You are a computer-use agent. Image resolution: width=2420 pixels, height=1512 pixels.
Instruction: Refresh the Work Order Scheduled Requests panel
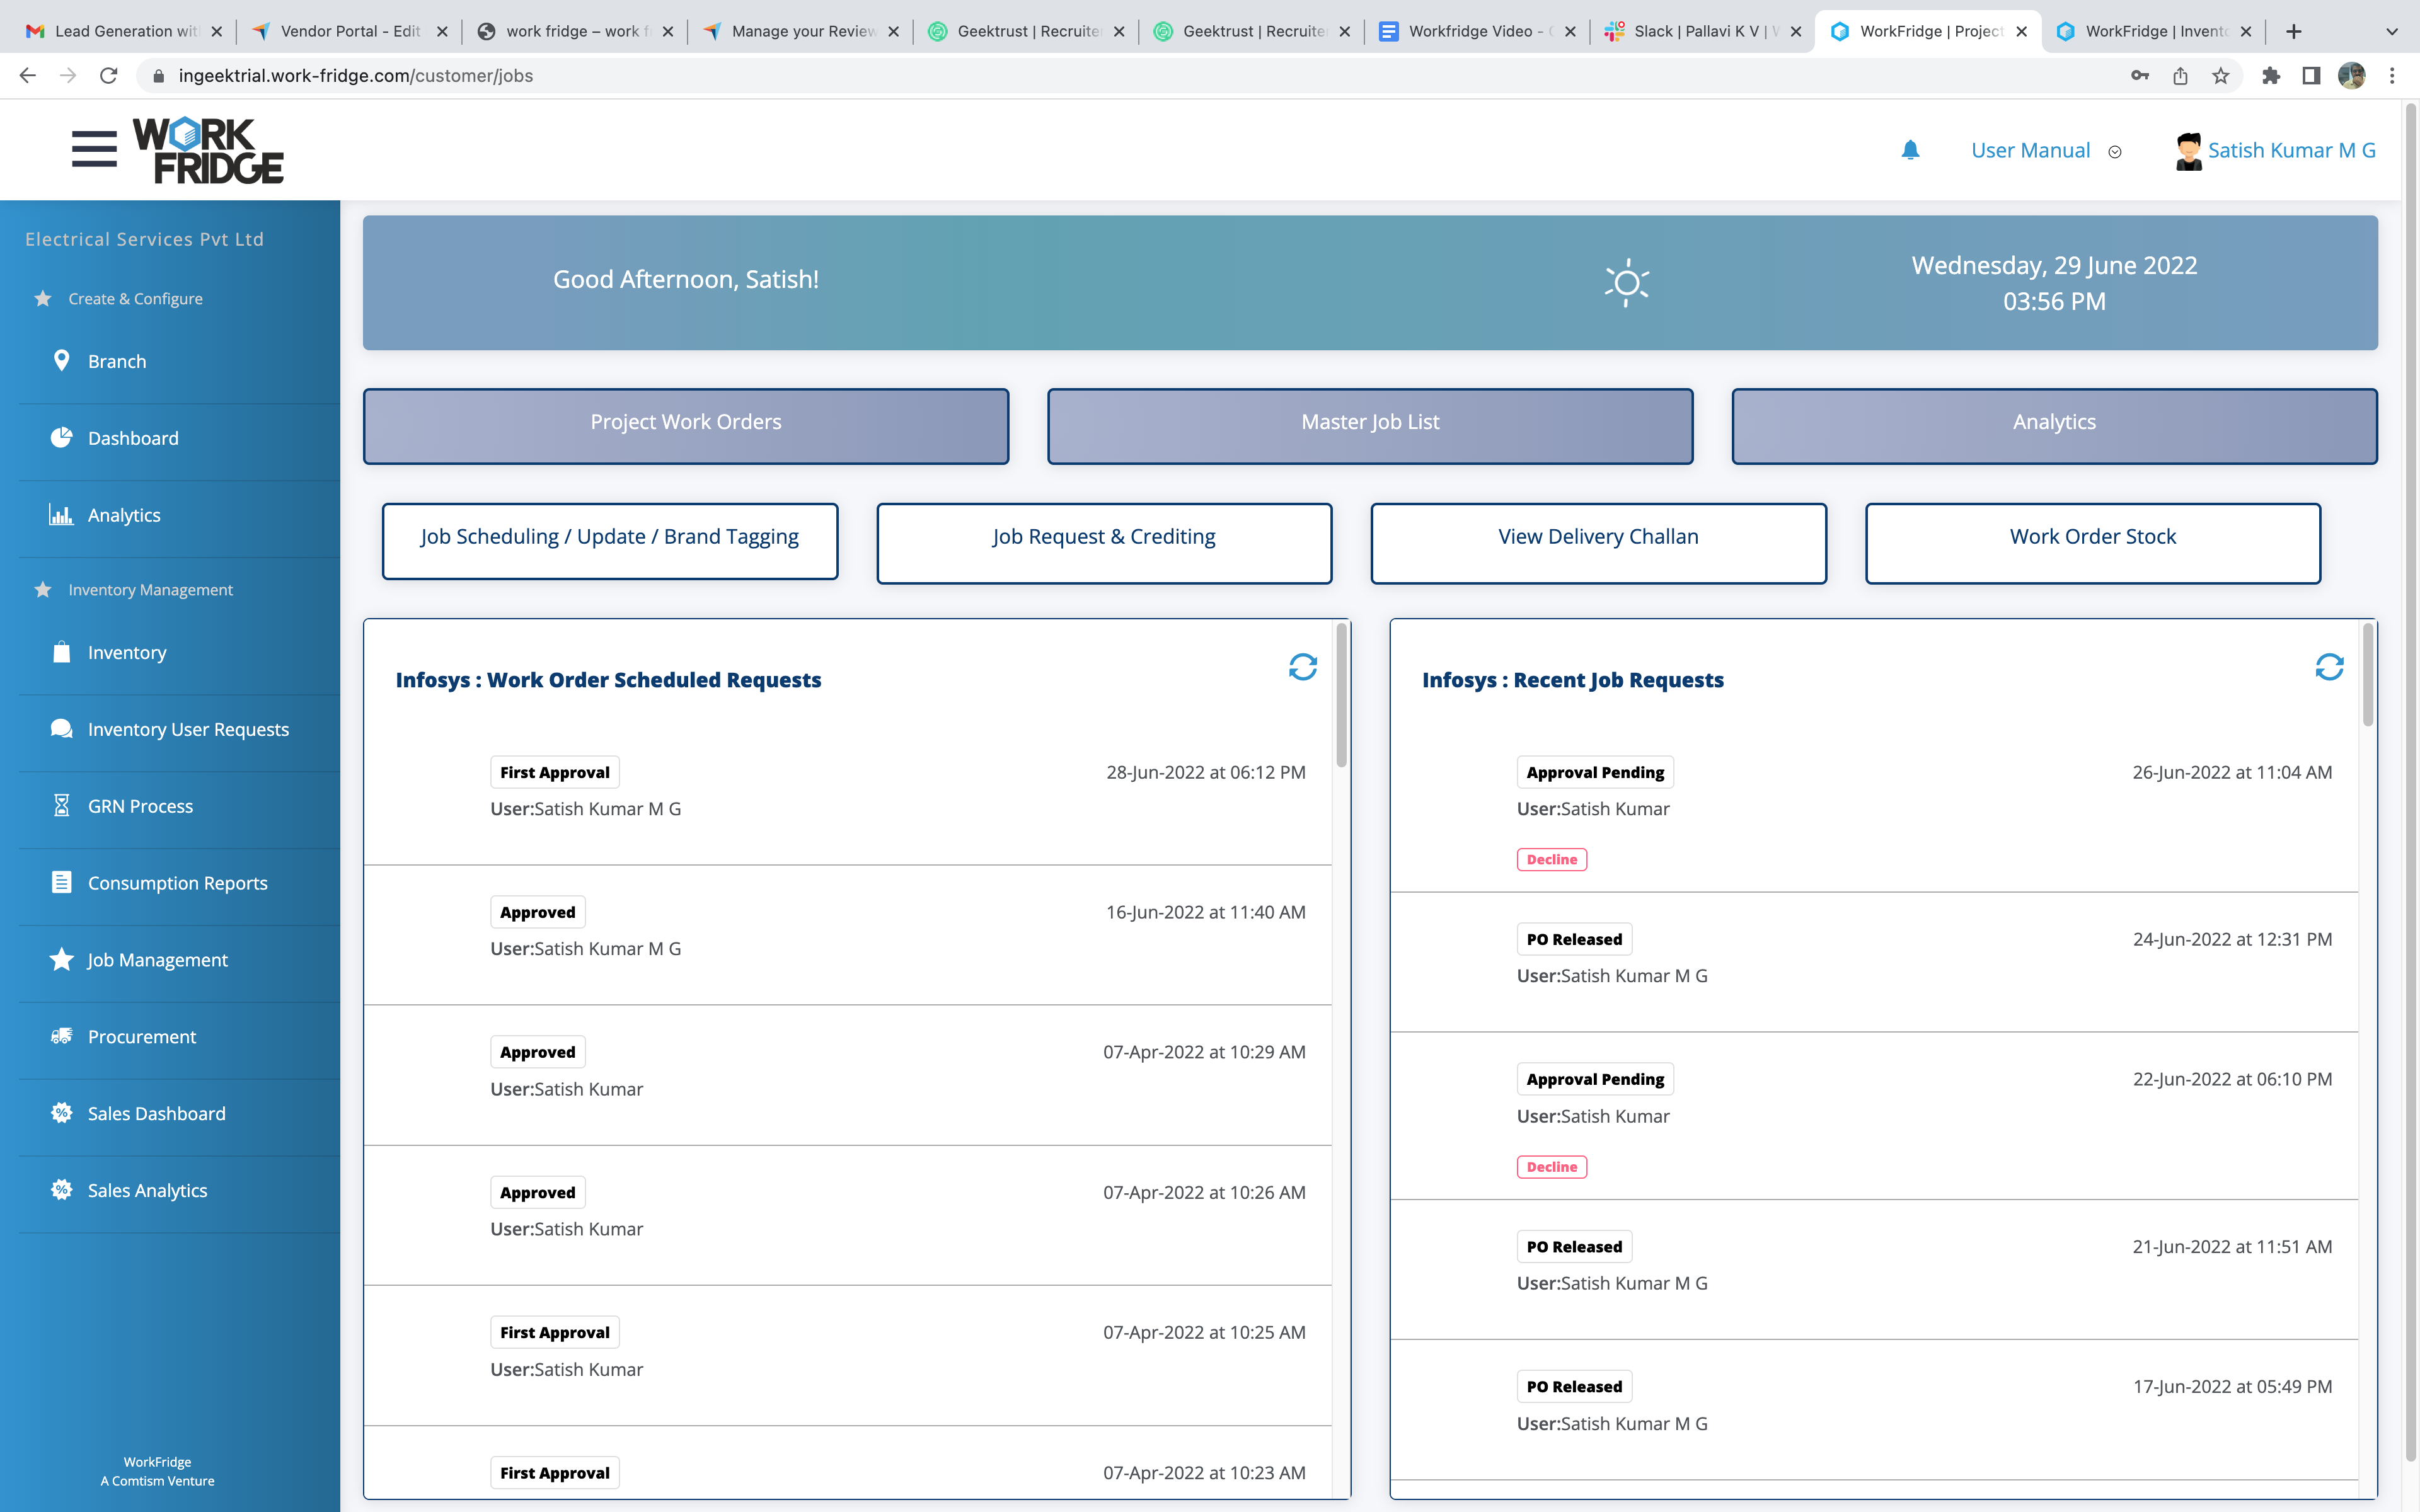(x=1303, y=667)
